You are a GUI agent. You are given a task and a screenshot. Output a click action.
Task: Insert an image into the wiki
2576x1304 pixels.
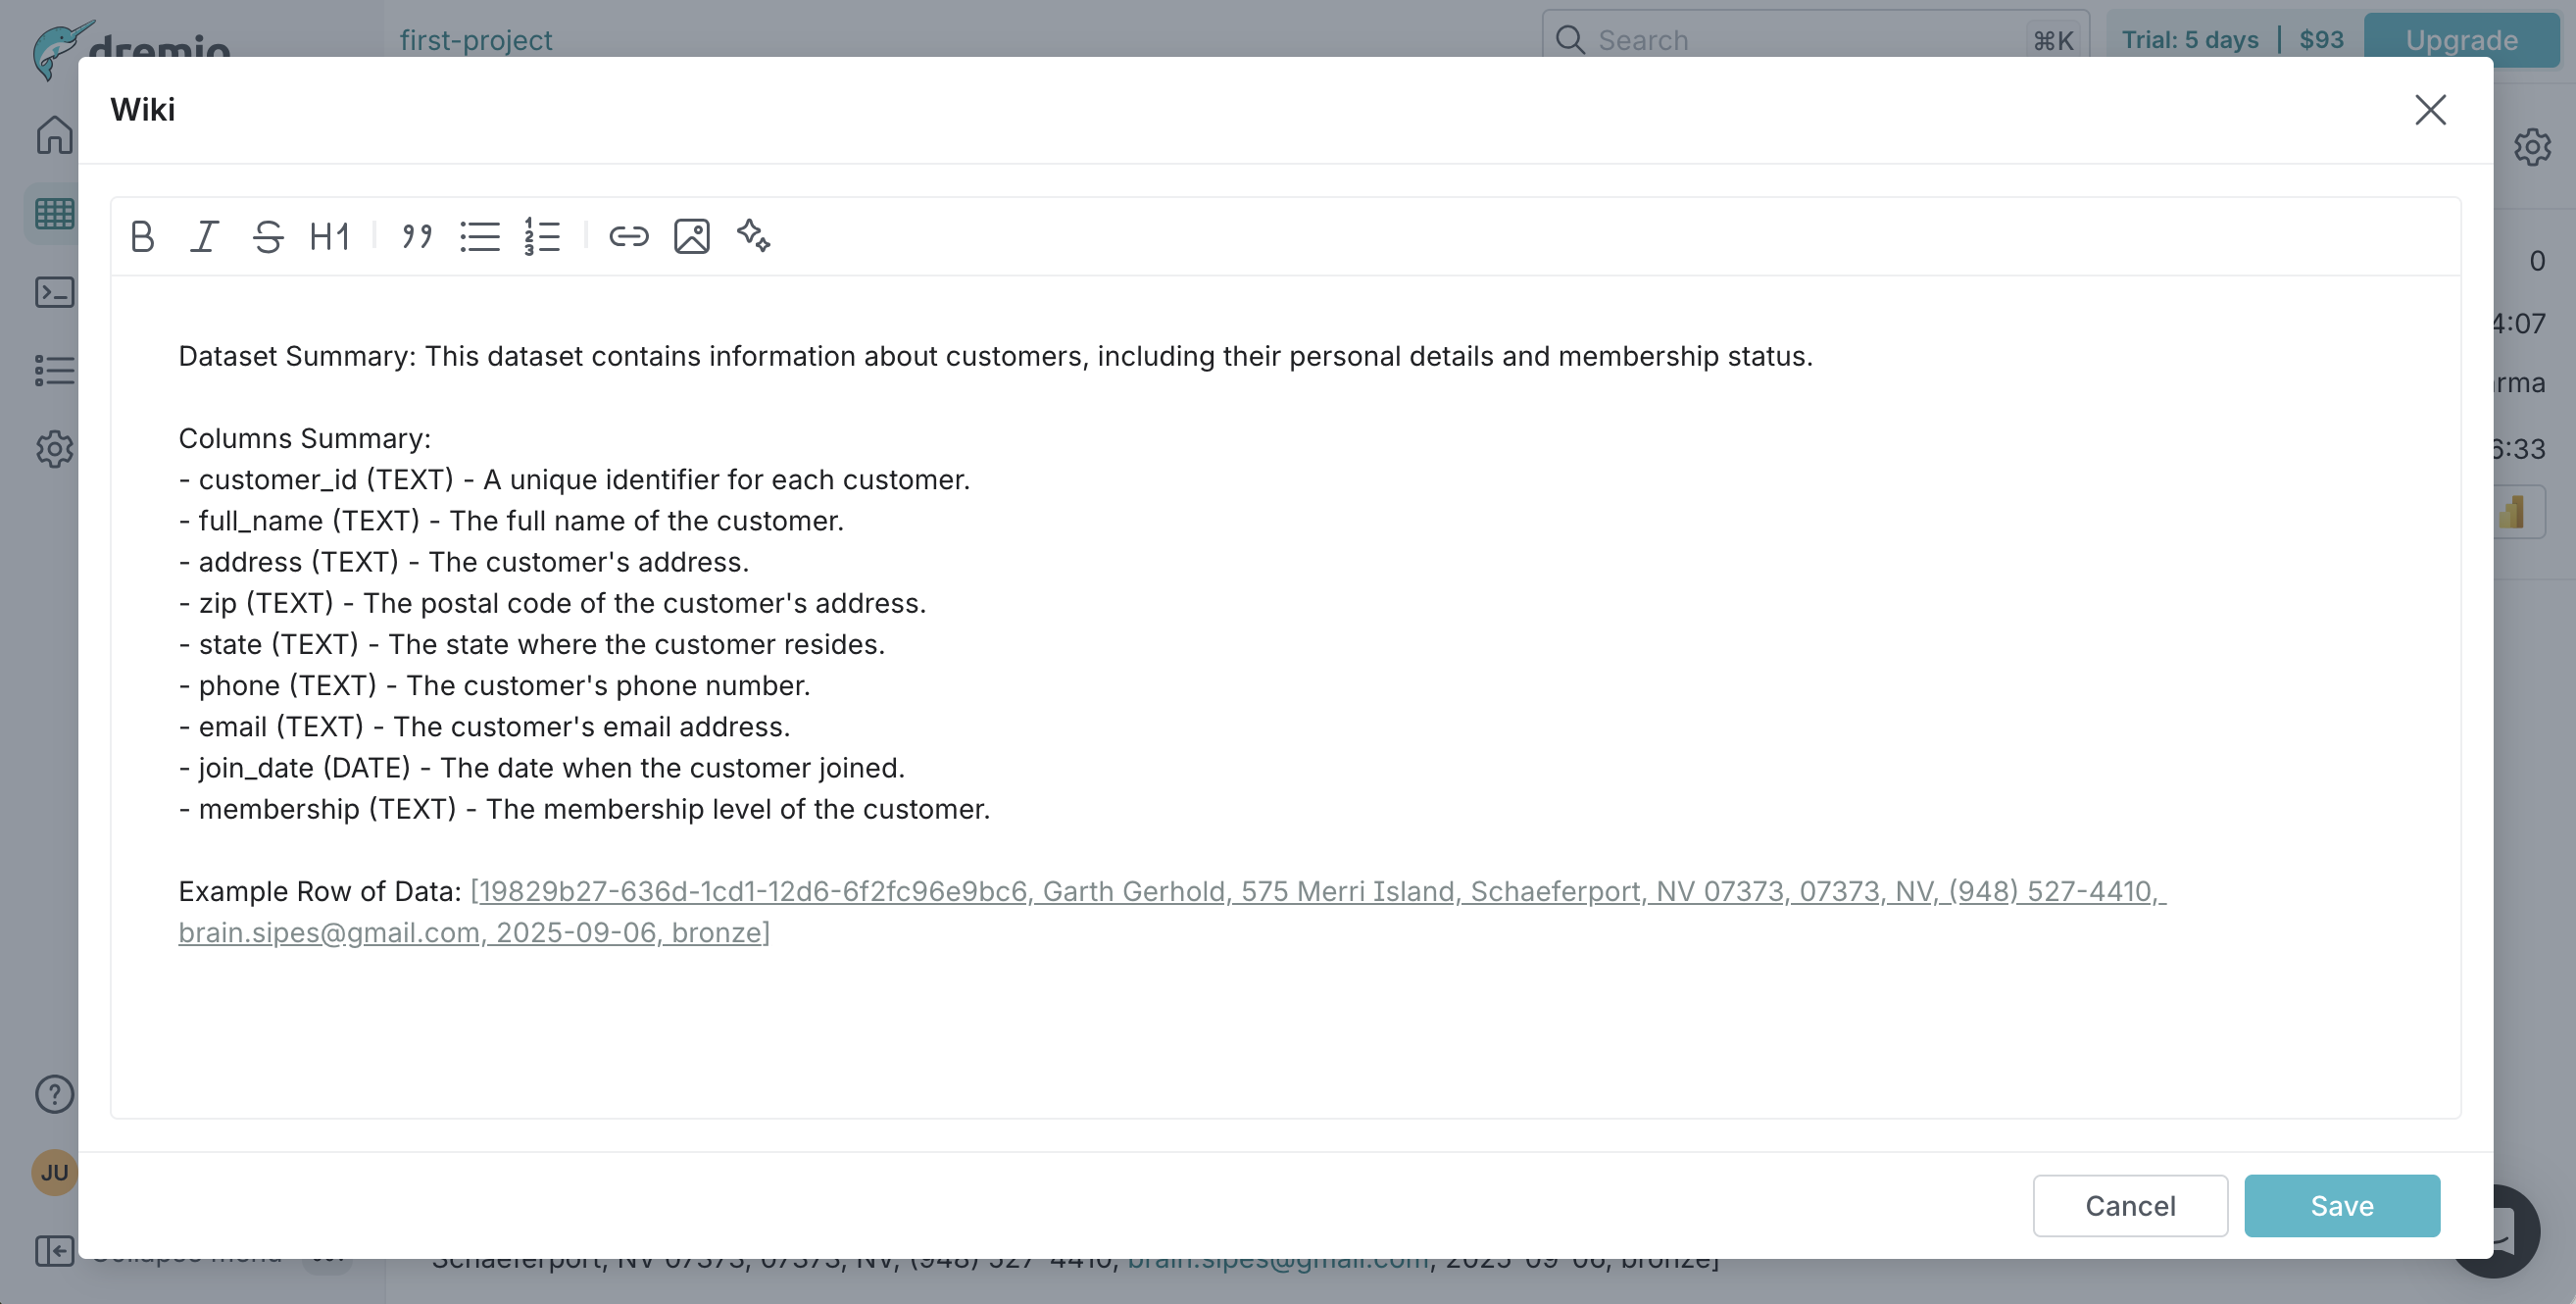pos(692,236)
